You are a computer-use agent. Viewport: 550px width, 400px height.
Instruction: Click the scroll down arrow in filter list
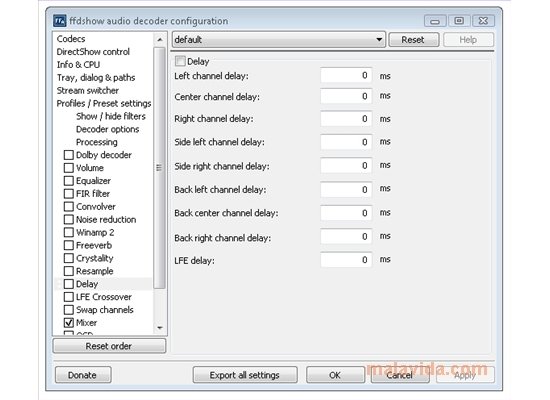[x=160, y=328]
